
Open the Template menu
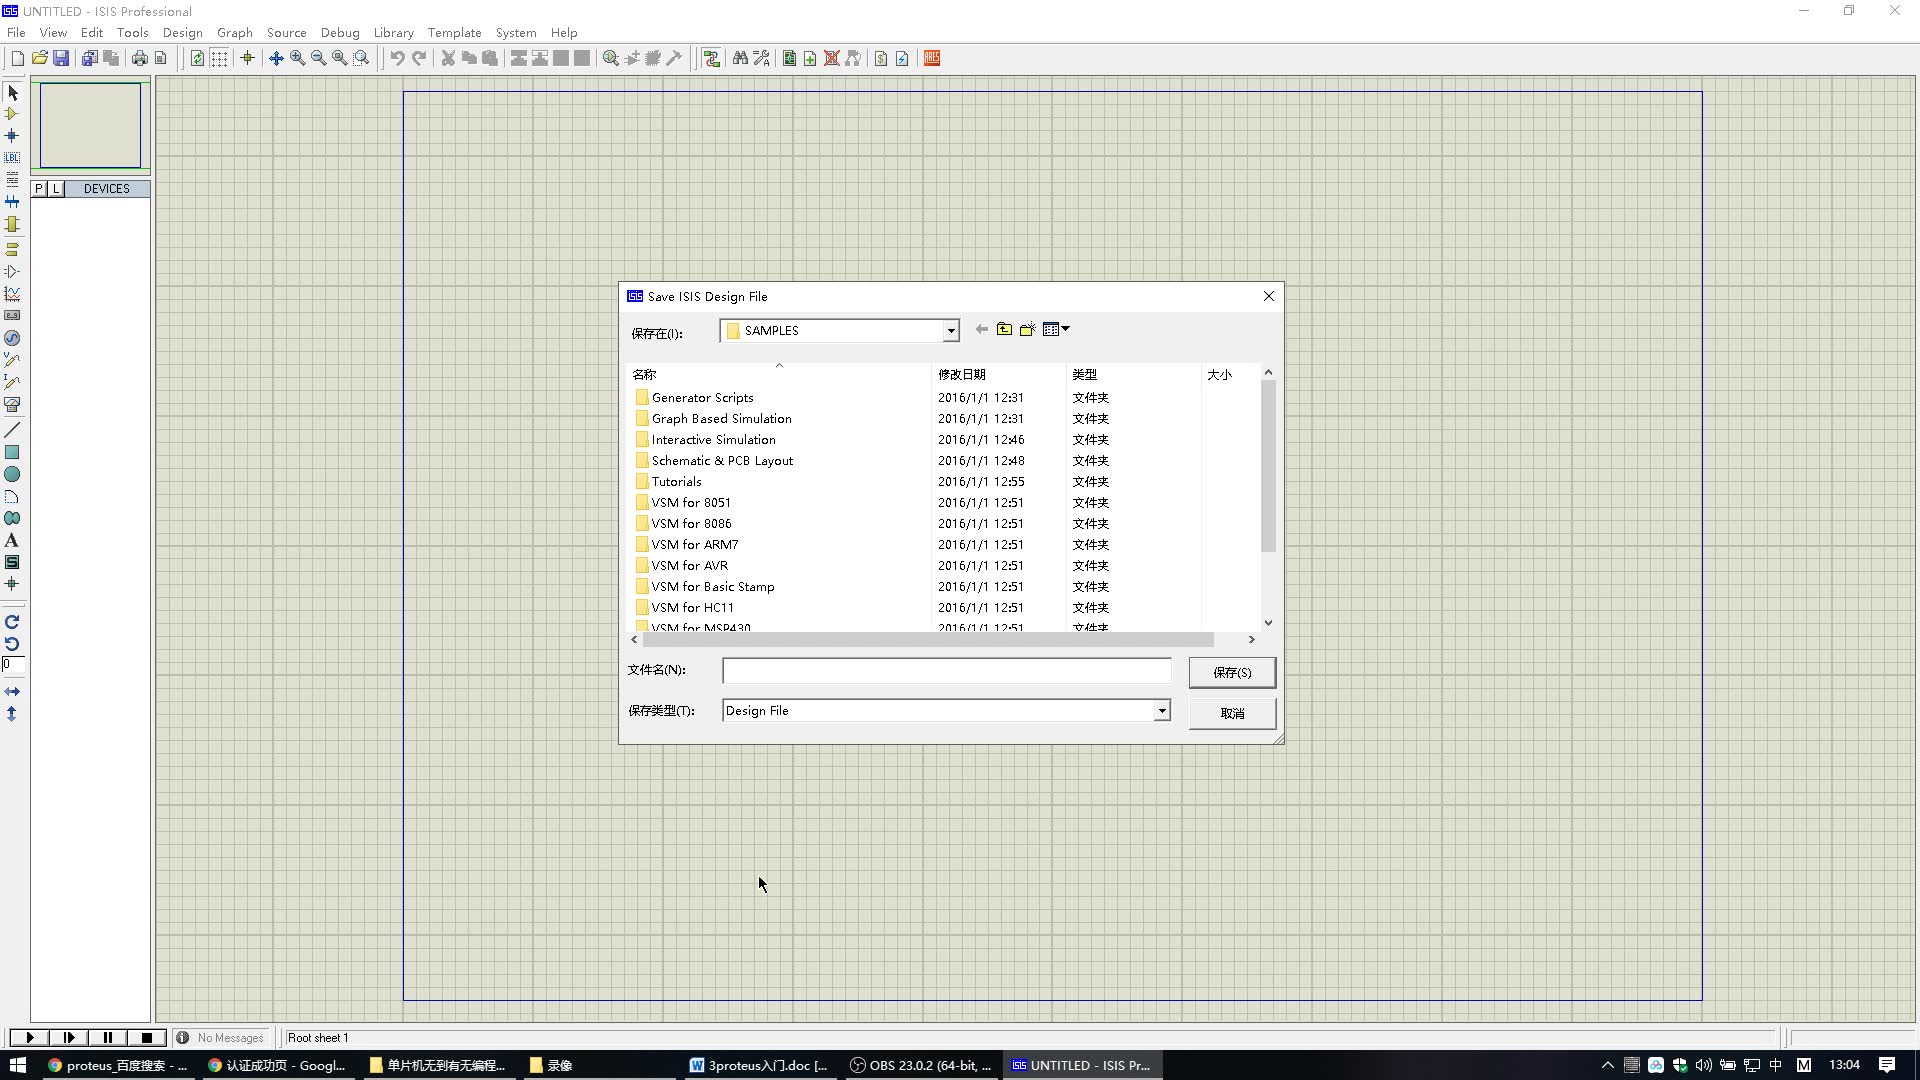point(454,32)
